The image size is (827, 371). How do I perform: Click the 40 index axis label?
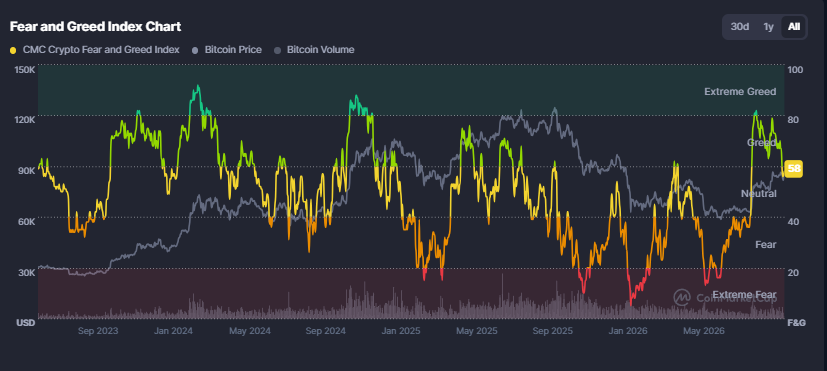(792, 222)
